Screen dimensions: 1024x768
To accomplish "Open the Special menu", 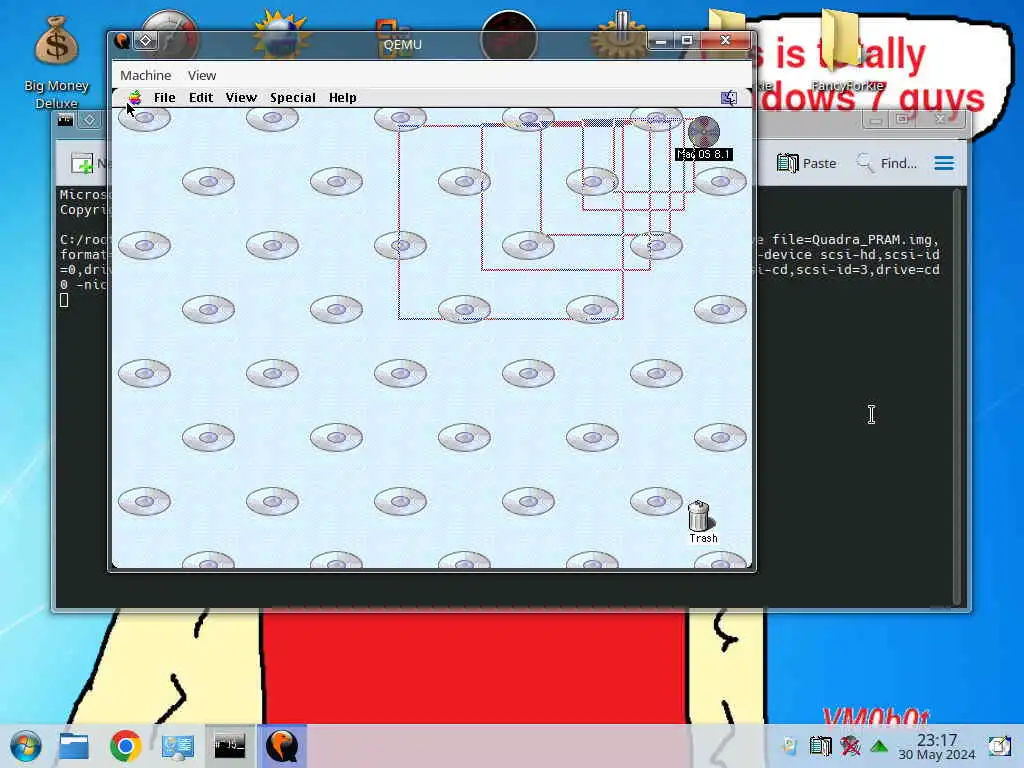I will [x=293, y=97].
